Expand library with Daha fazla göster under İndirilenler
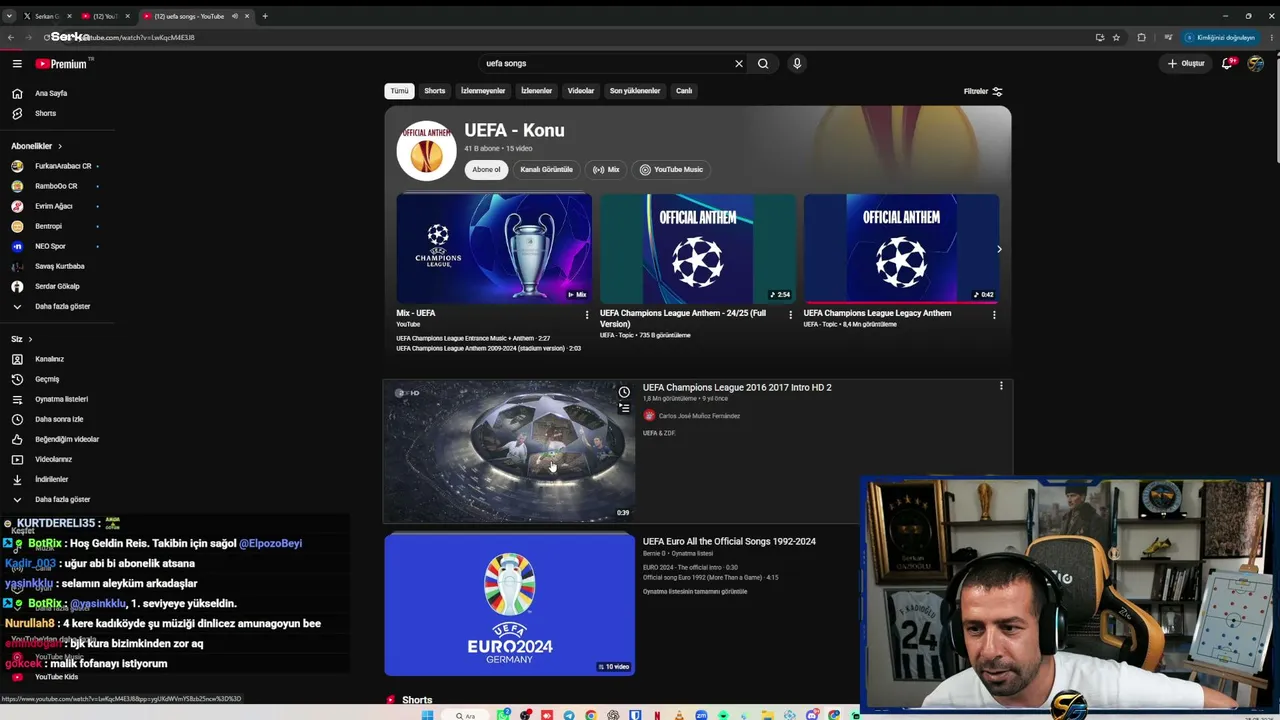1280x720 pixels. point(62,499)
